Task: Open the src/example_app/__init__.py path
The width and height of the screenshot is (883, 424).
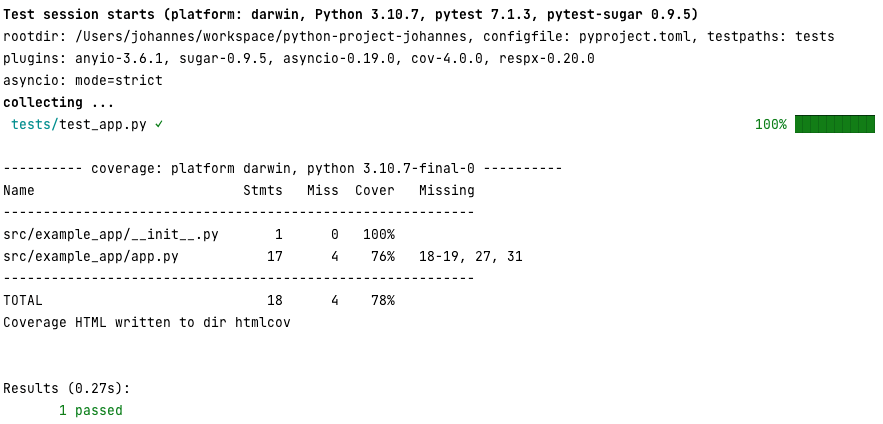Action: [x=111, y=234]
